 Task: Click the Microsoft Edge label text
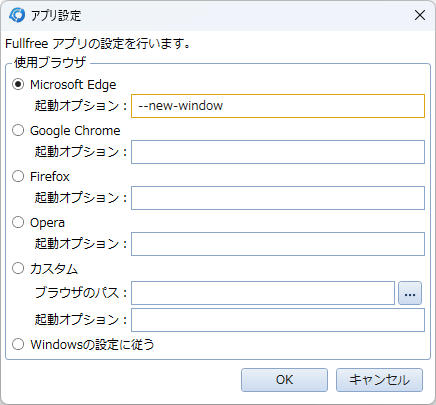point(73,85)
